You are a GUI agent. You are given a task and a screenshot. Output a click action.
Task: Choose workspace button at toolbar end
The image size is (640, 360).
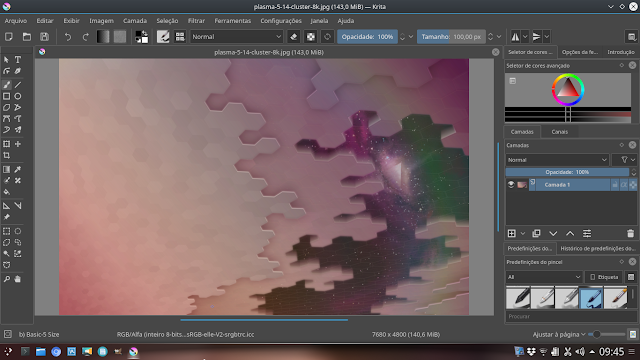point(631,37)
